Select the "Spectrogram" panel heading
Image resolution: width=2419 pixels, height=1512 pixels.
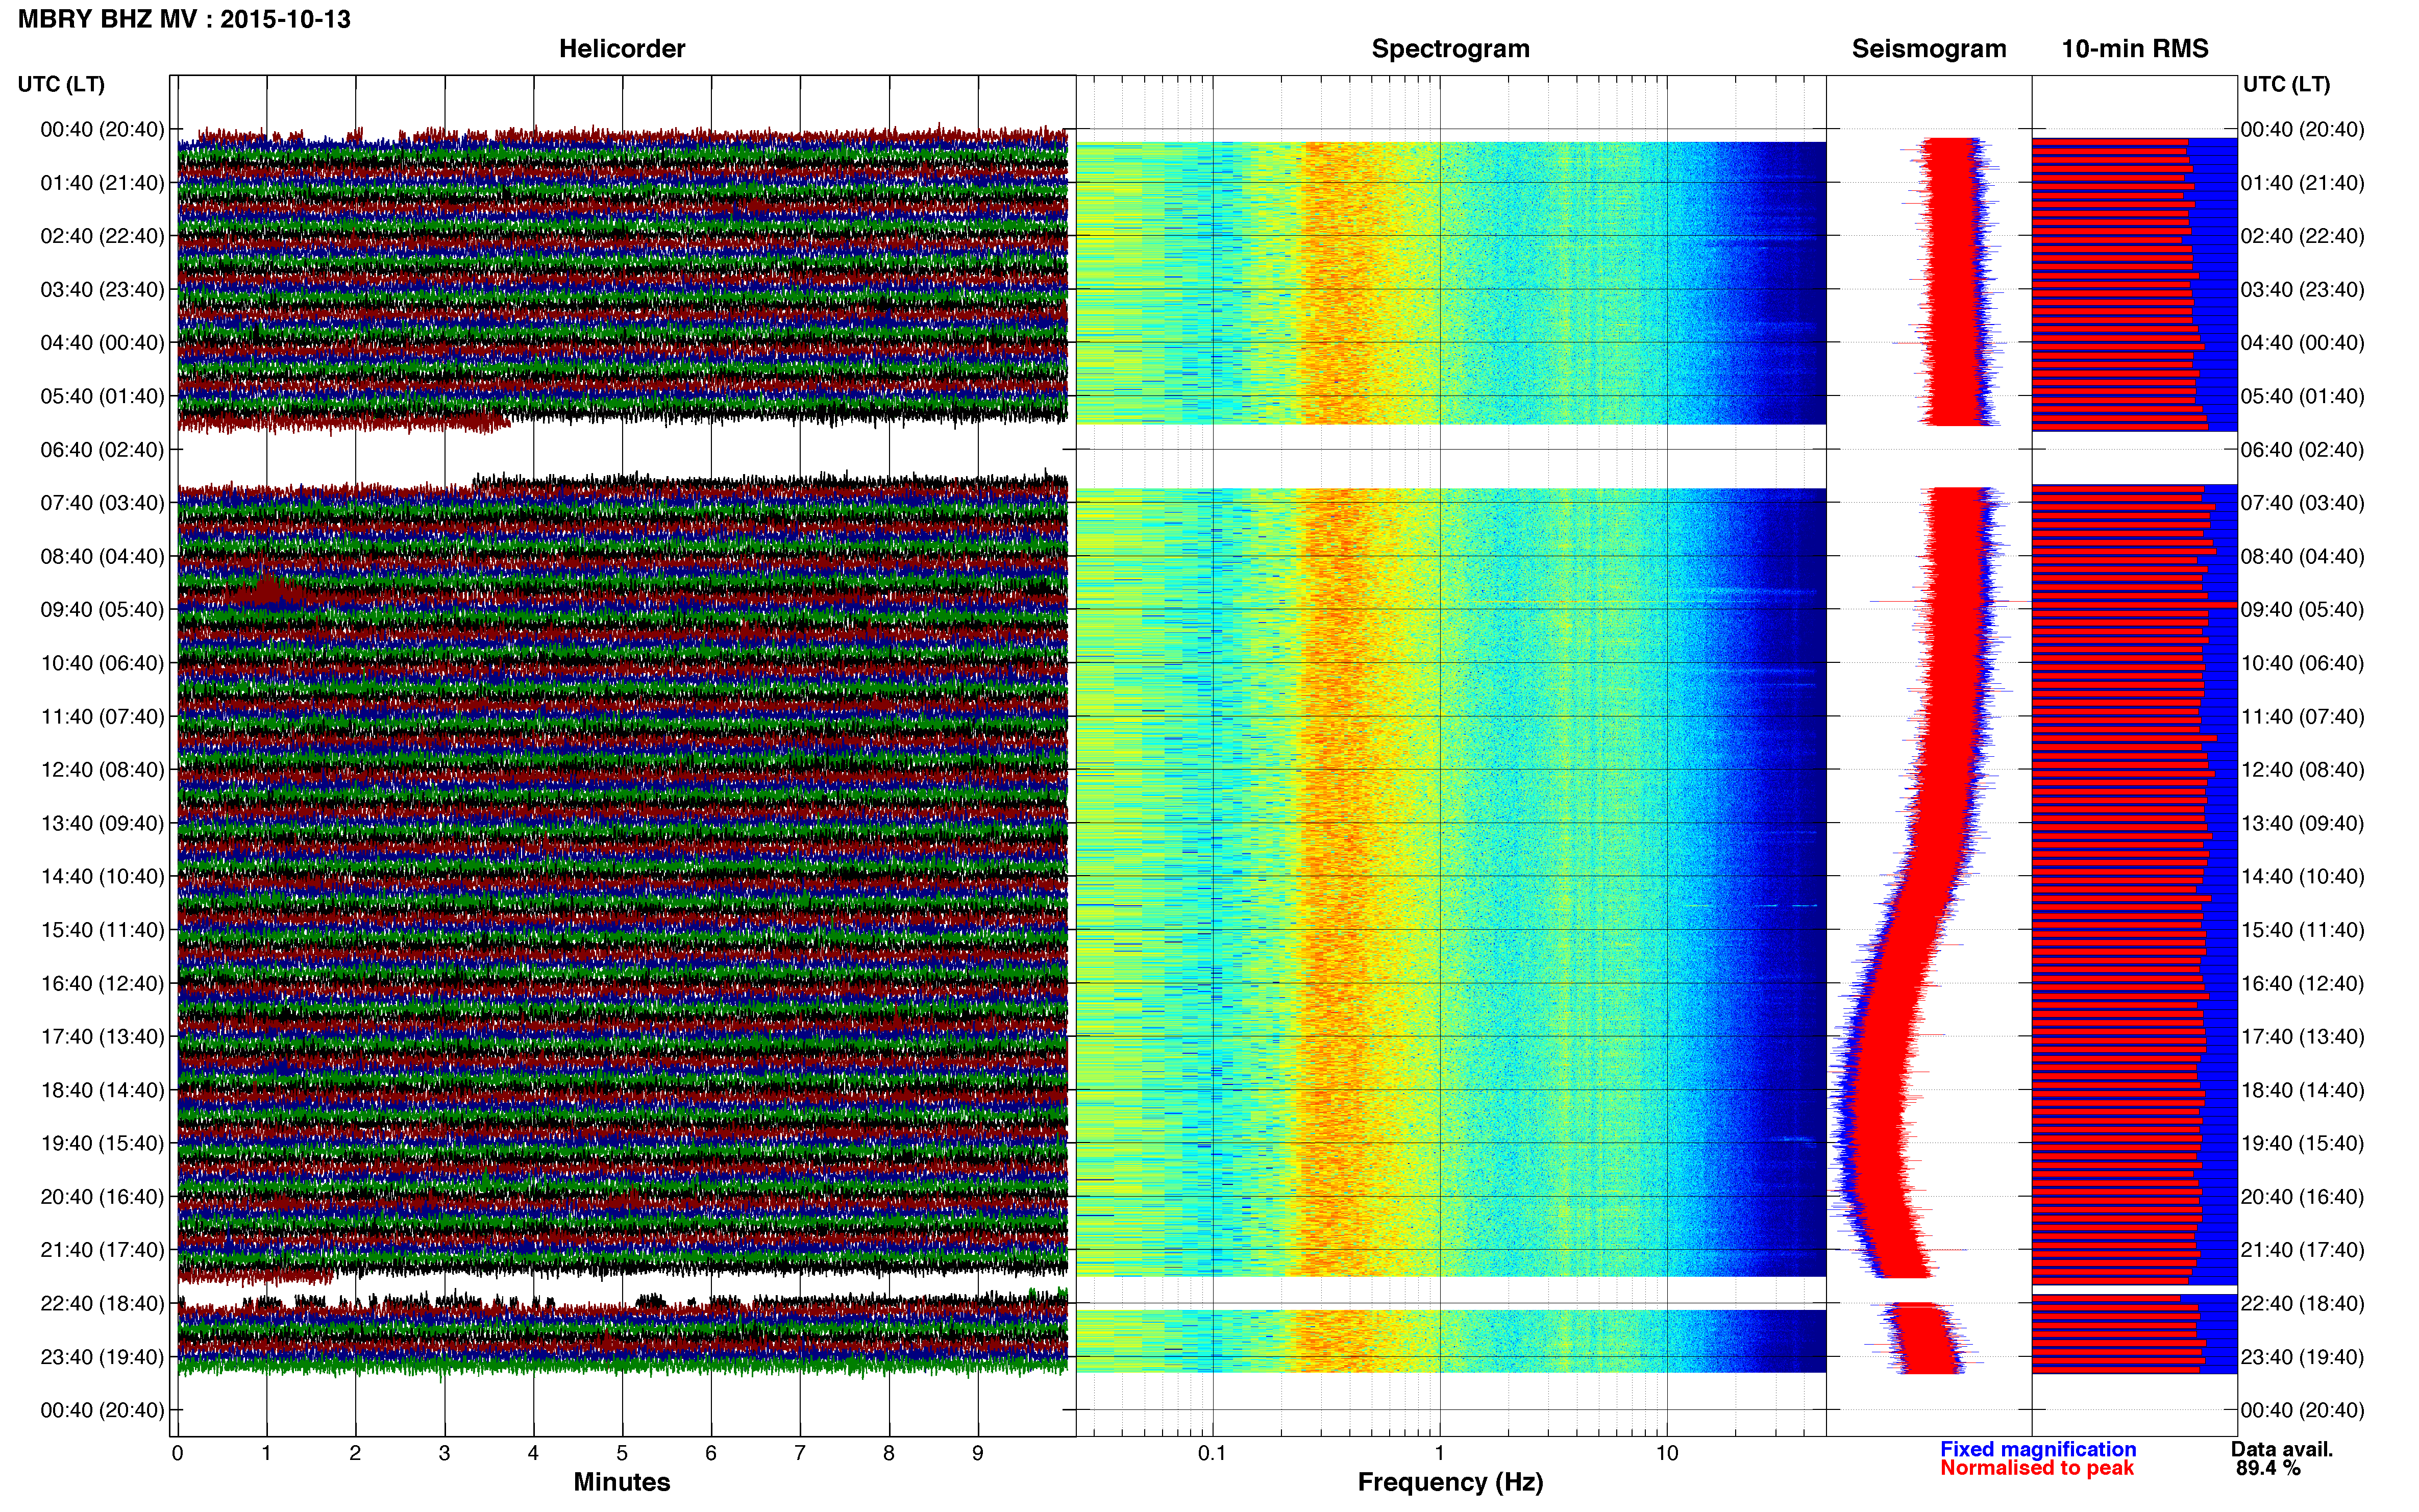[1450, 49]
